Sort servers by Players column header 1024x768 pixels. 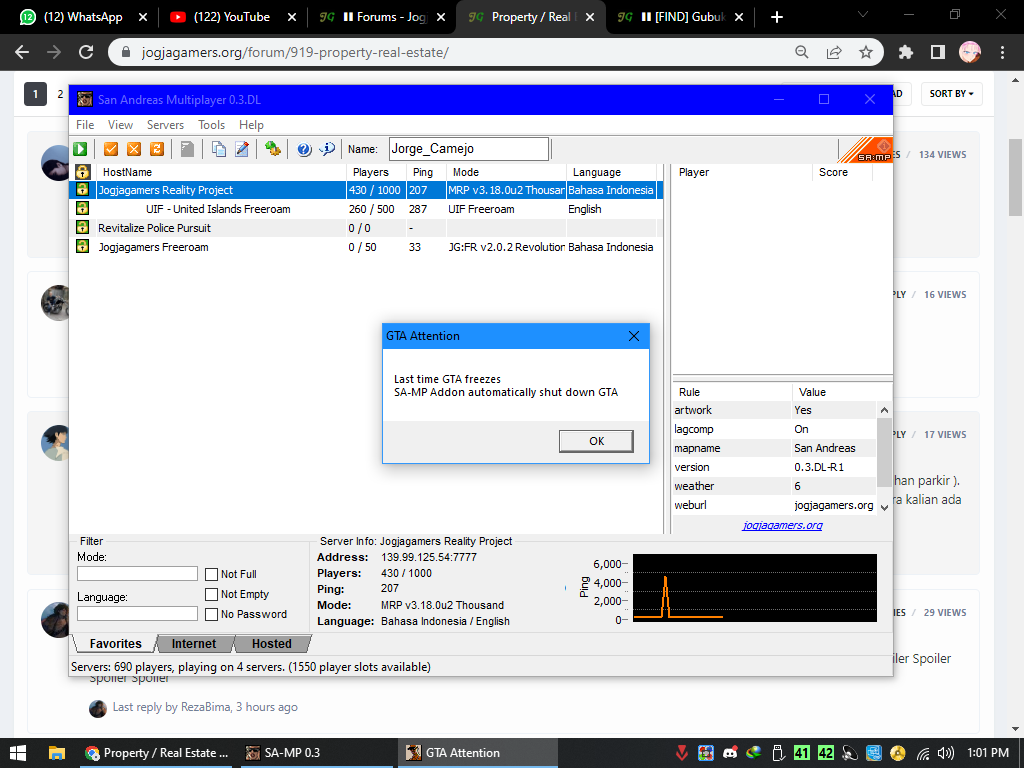click(376, 172)
